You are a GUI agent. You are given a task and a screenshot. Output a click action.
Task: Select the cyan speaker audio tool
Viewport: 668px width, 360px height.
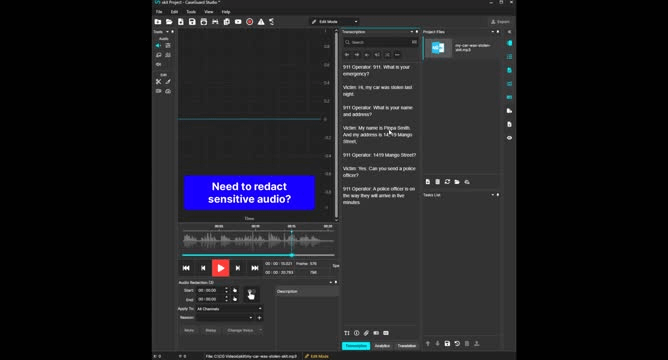(x=158, y=46)
